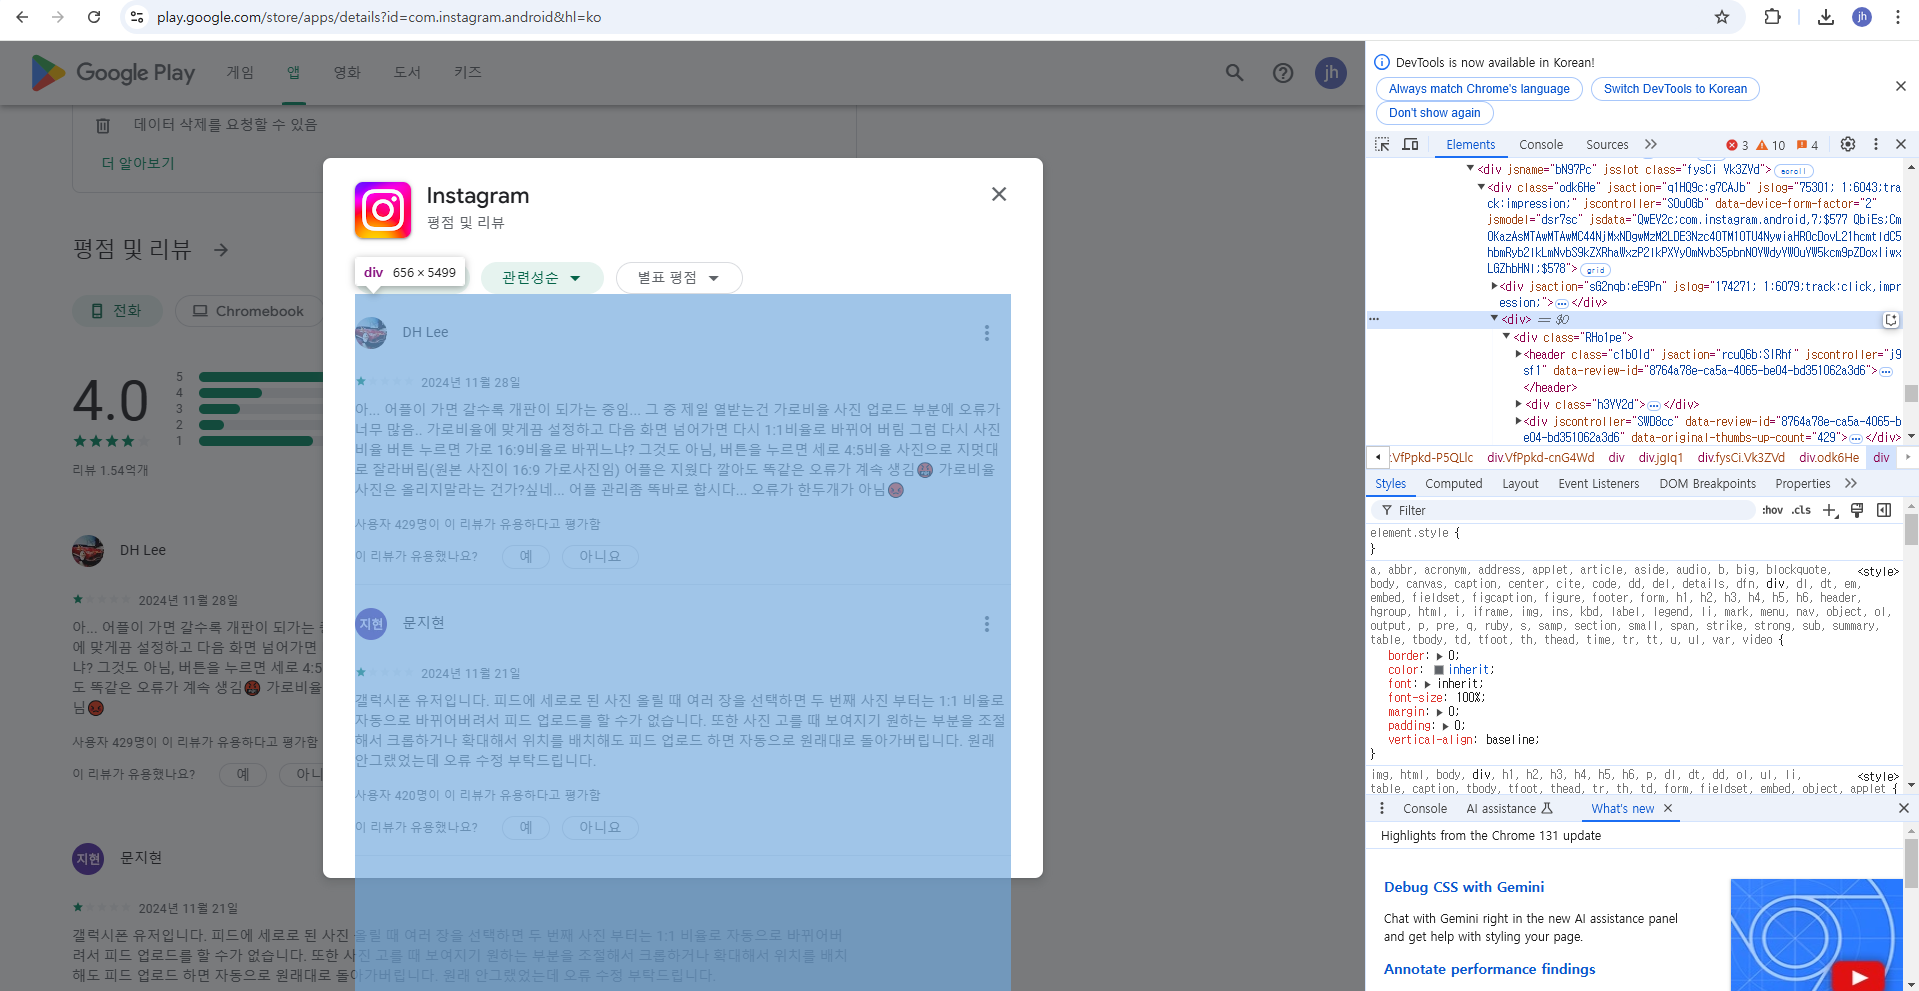Click 아니요 under 문지현 review in dialog

600,828
